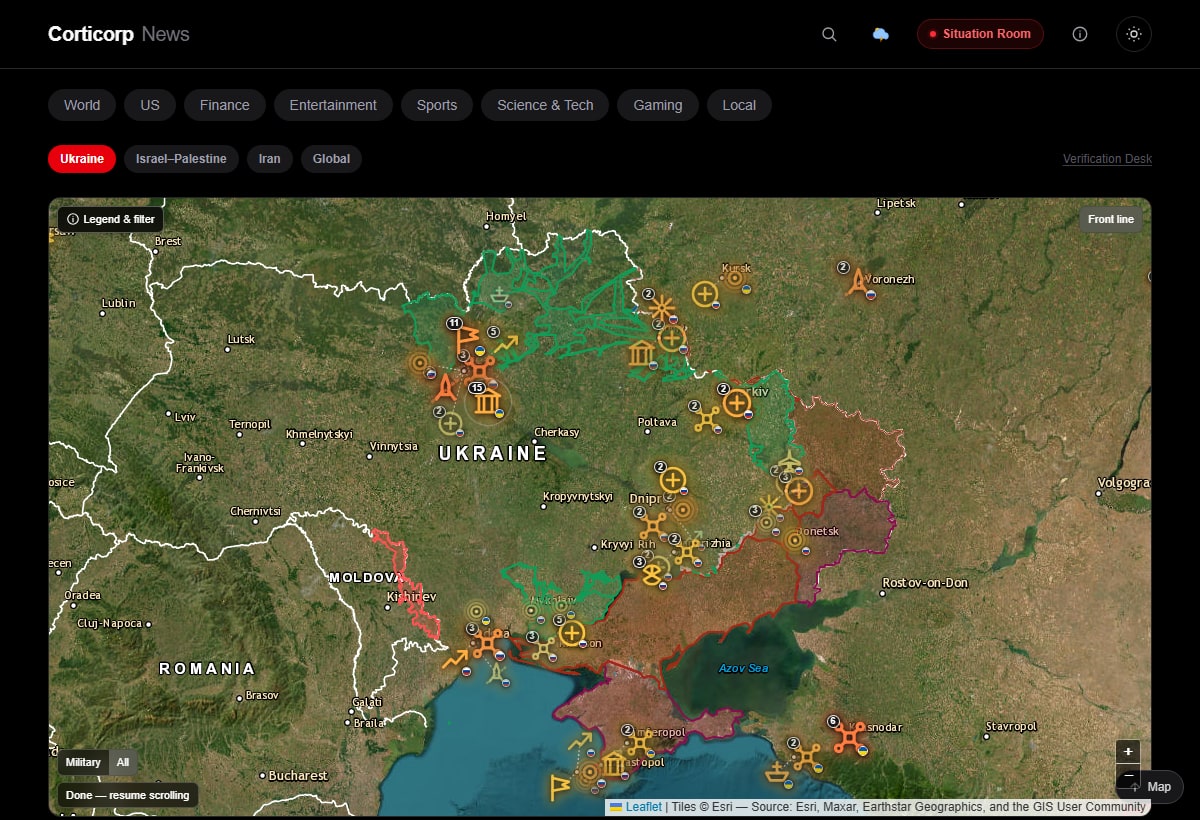1200x820 pixels.
Task: Switch to the Iran tab
Action: point(270,159)
